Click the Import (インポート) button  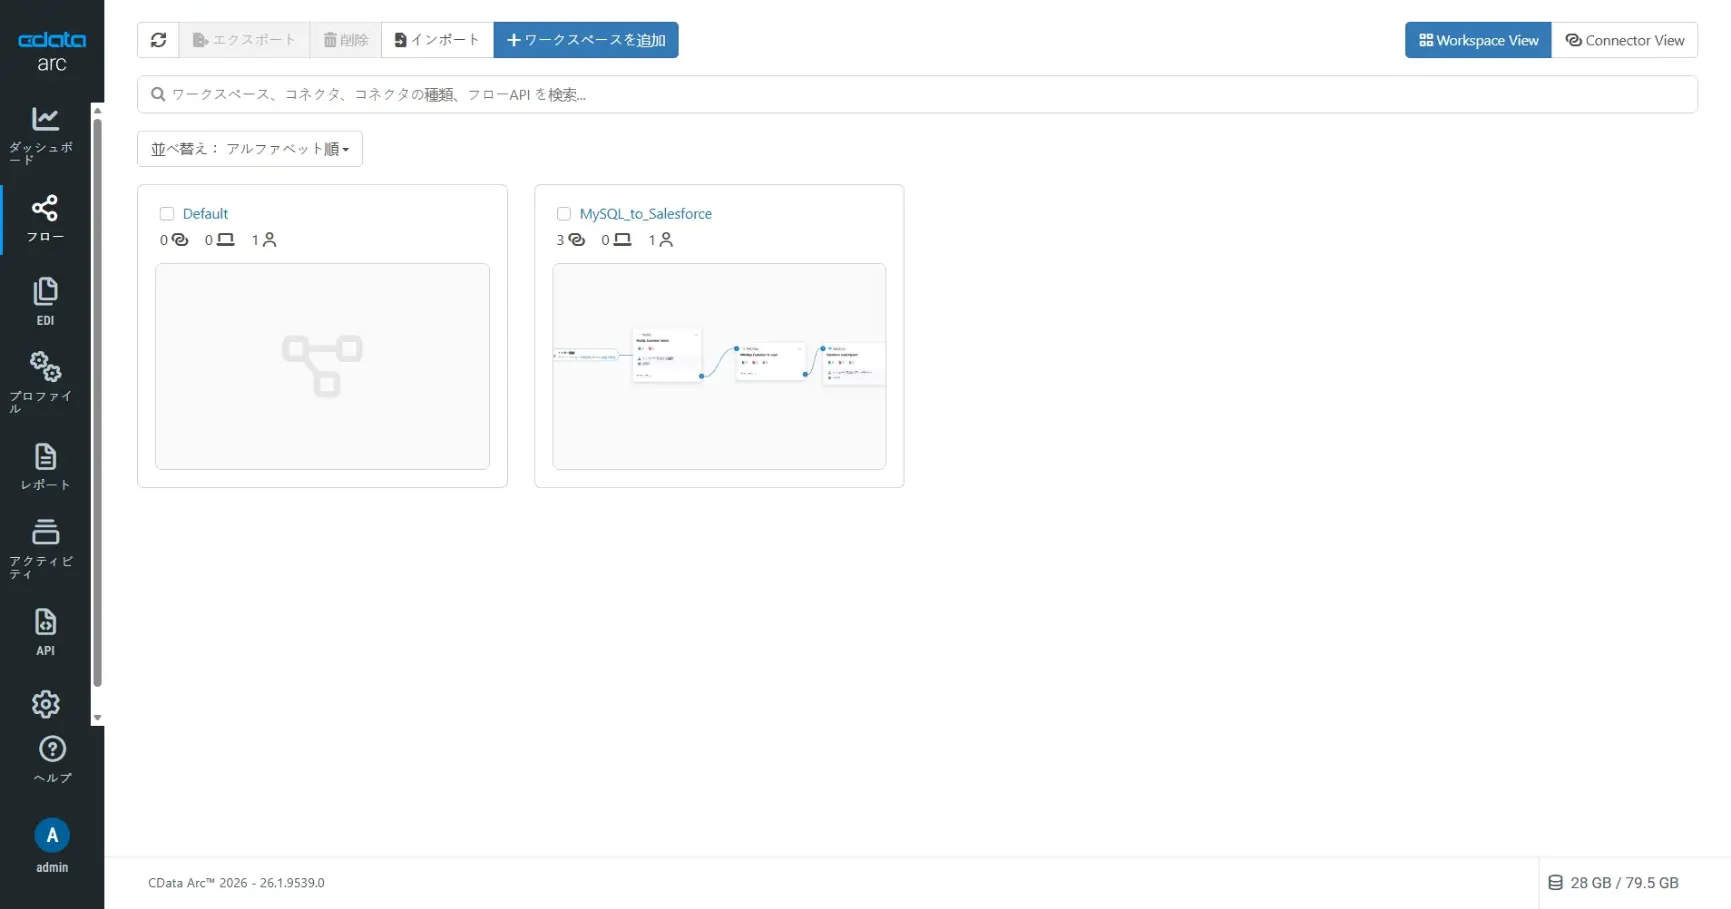pyautogui.click(x=438, y=40)
